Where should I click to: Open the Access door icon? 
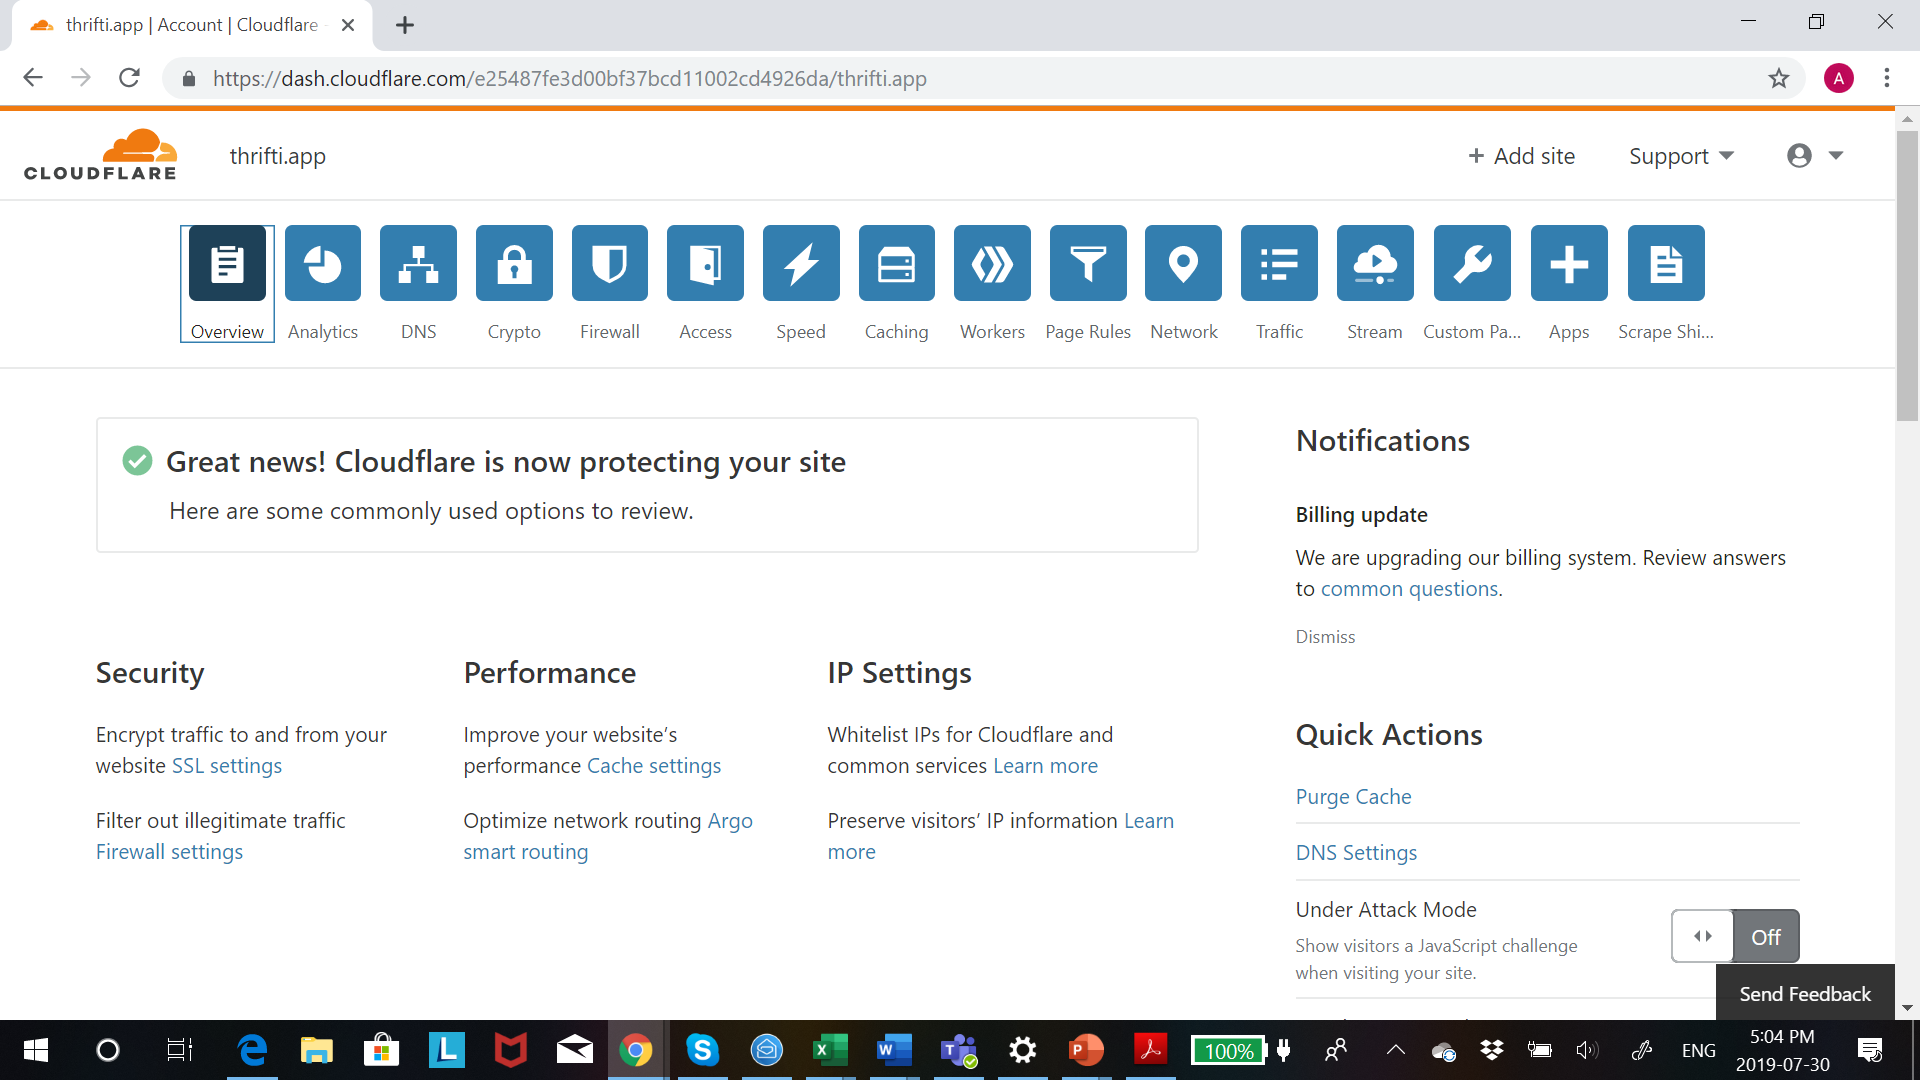click(705, 264)
